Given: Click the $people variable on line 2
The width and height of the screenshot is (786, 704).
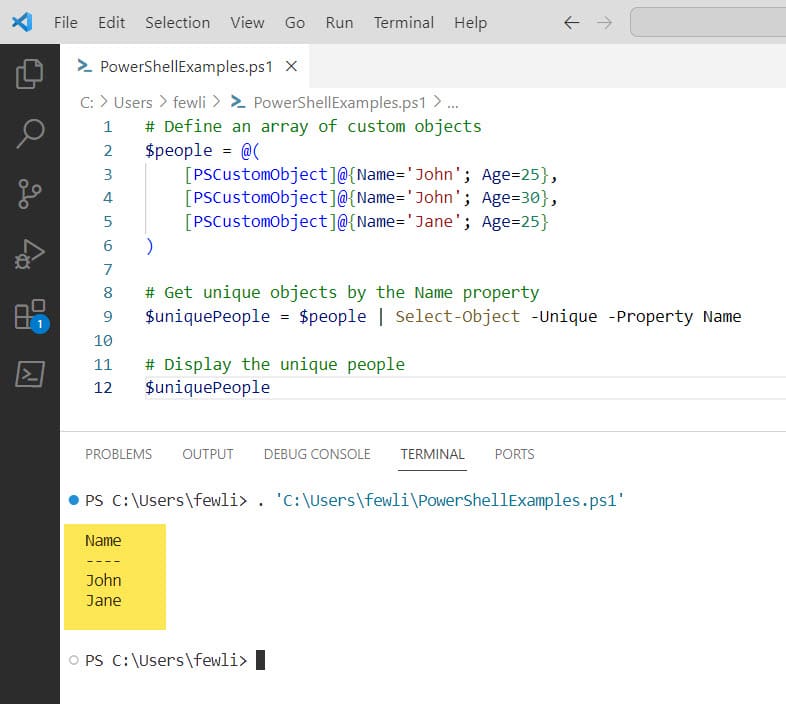Looking at the screenshot, I should 178,150.
